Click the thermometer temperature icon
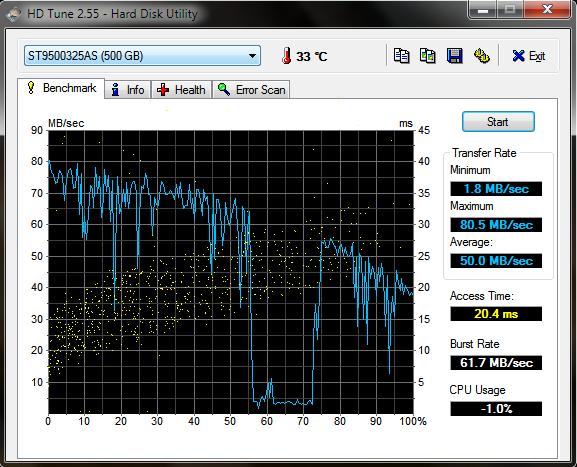 pos(286,56)
